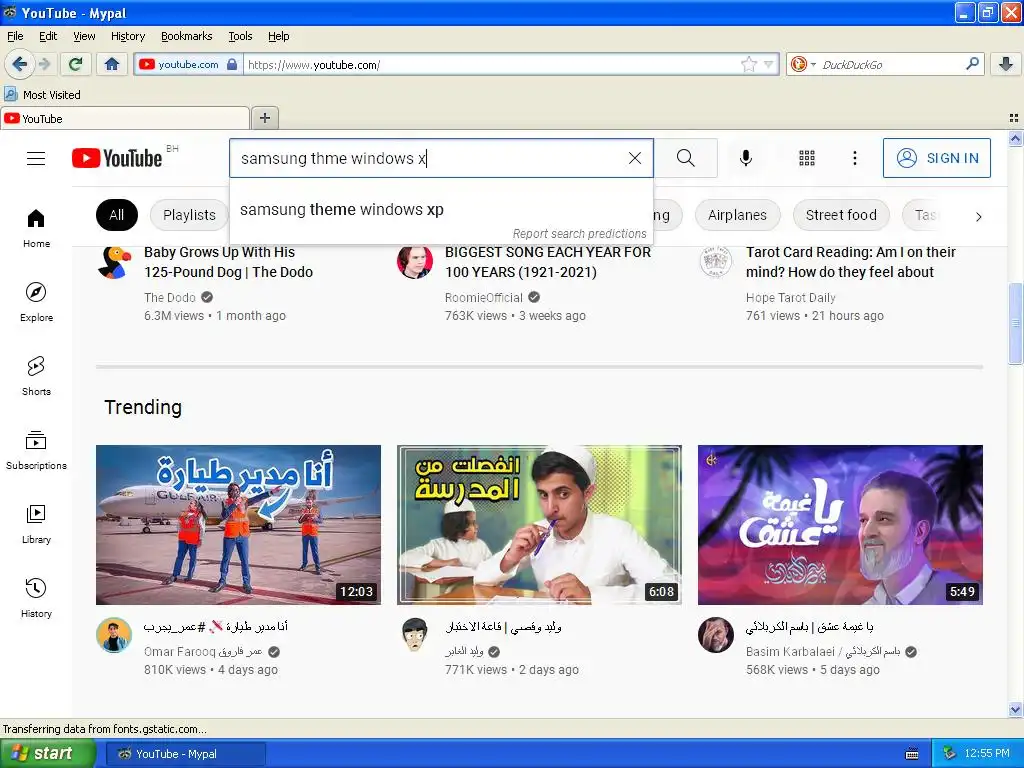Open the Windows start button
The image size is (1024, 768).
pos(47,754)
